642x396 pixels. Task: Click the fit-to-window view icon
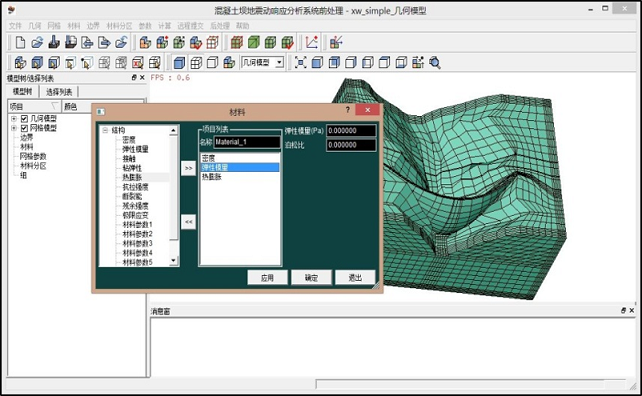tap(301, 63)
